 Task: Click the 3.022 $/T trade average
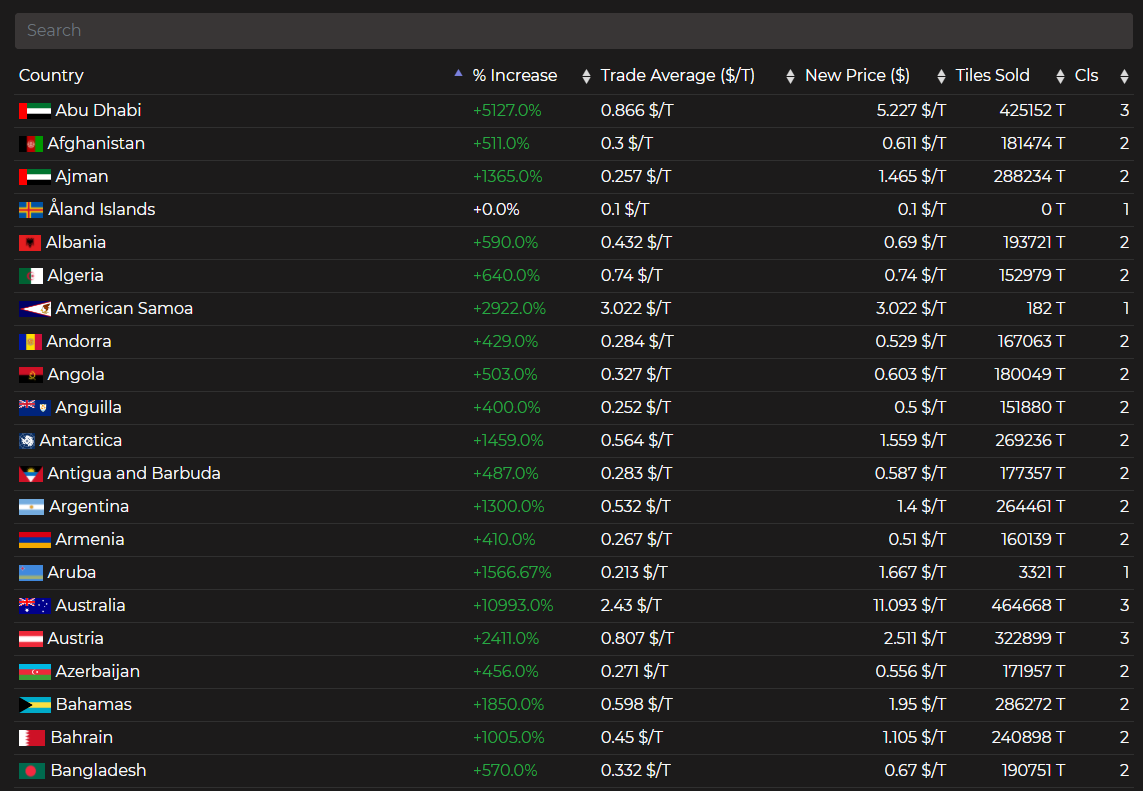click(635, 308)
